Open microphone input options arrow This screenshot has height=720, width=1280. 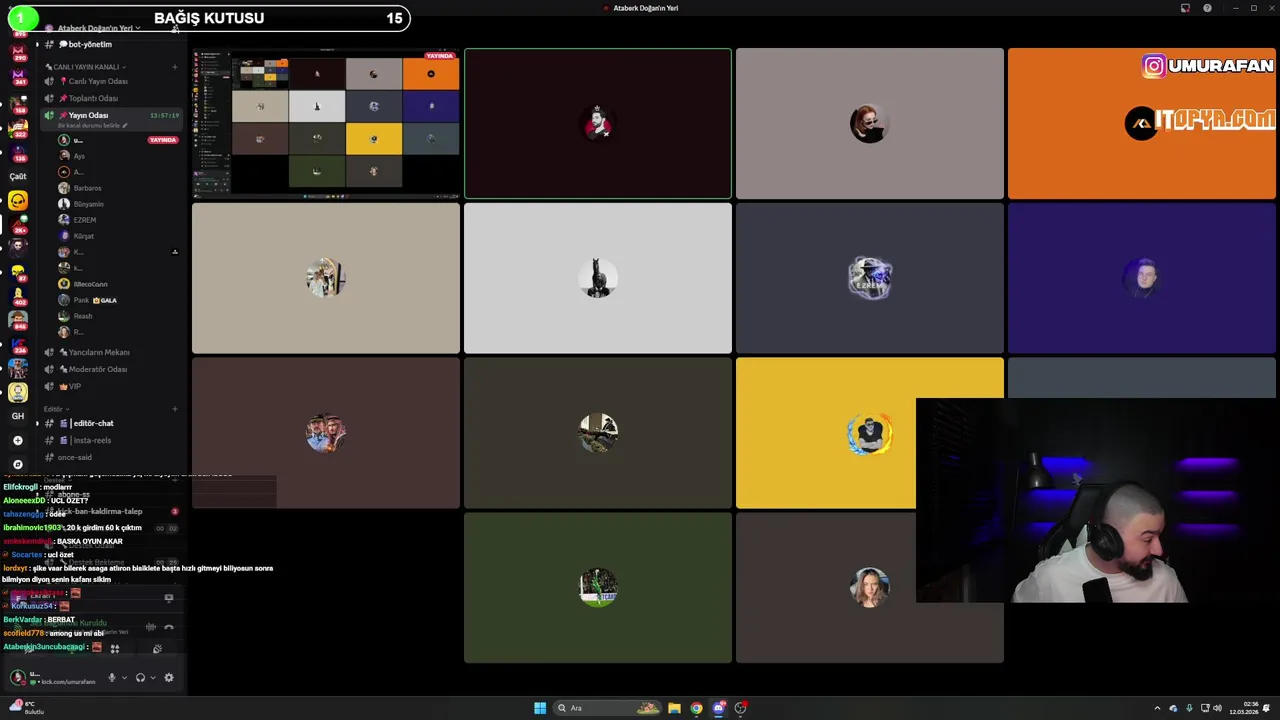pos(124,678)
